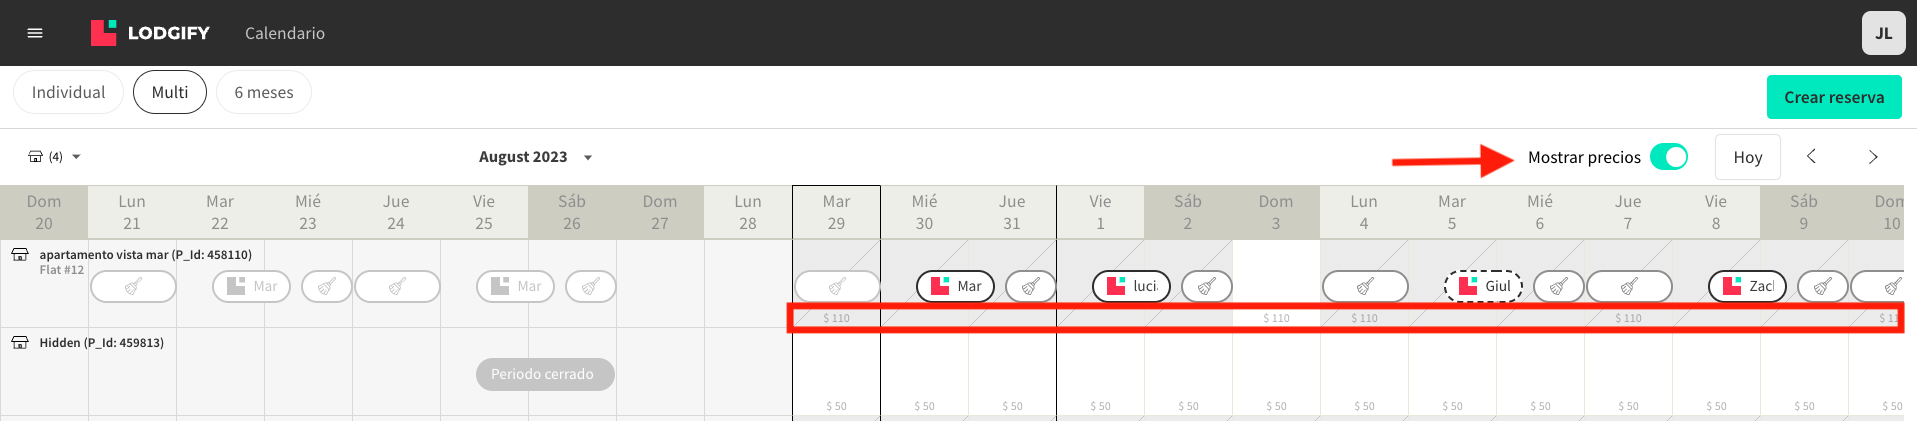Viewport: 1917px width, 421px height.
Task: Select the Multi view tab
Action: click(170, 92)
